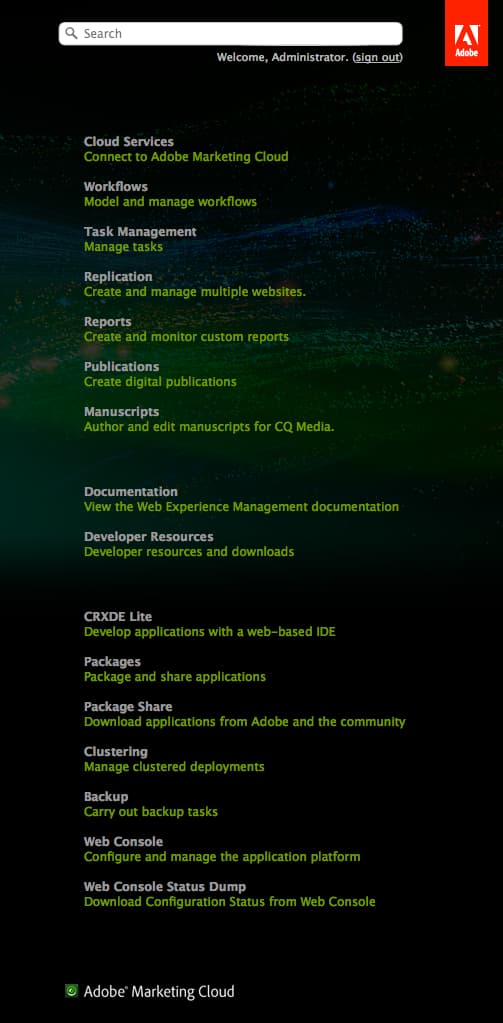This screenshot has height=1023, width=503.
Task: Open the Web Console heading
Action: 123,842
